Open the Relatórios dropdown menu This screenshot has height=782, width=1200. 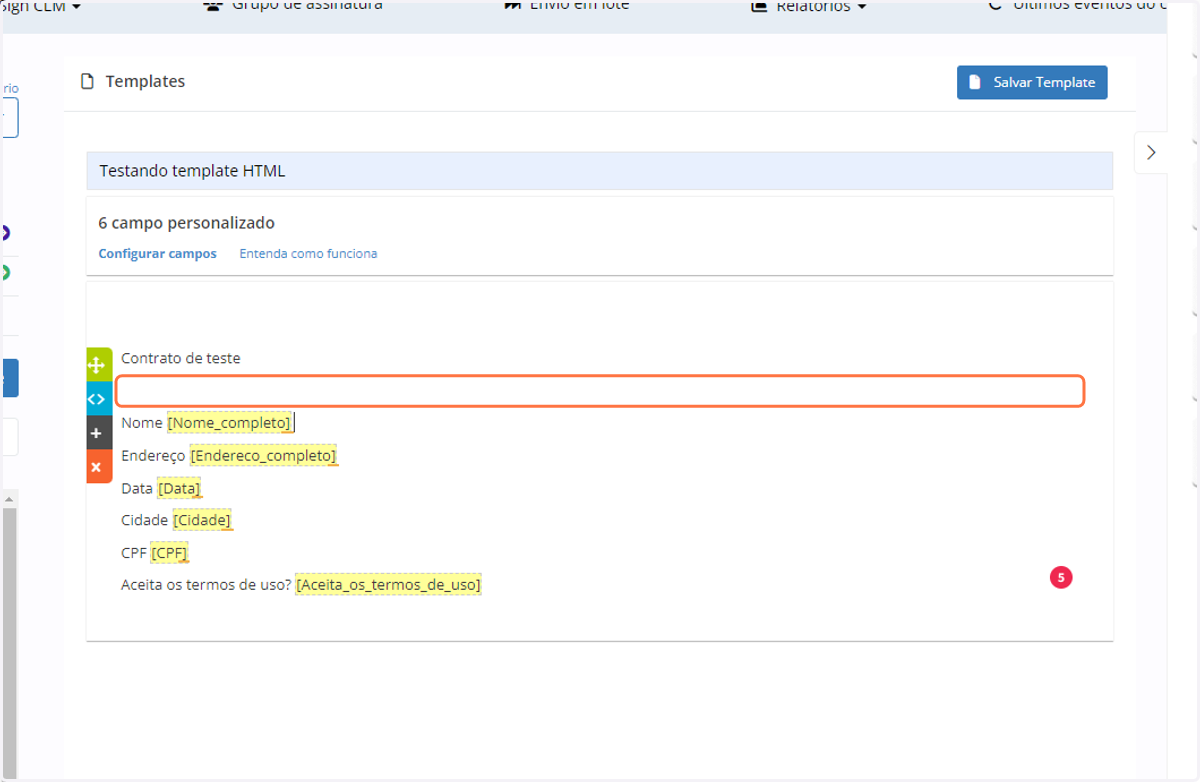809,7
